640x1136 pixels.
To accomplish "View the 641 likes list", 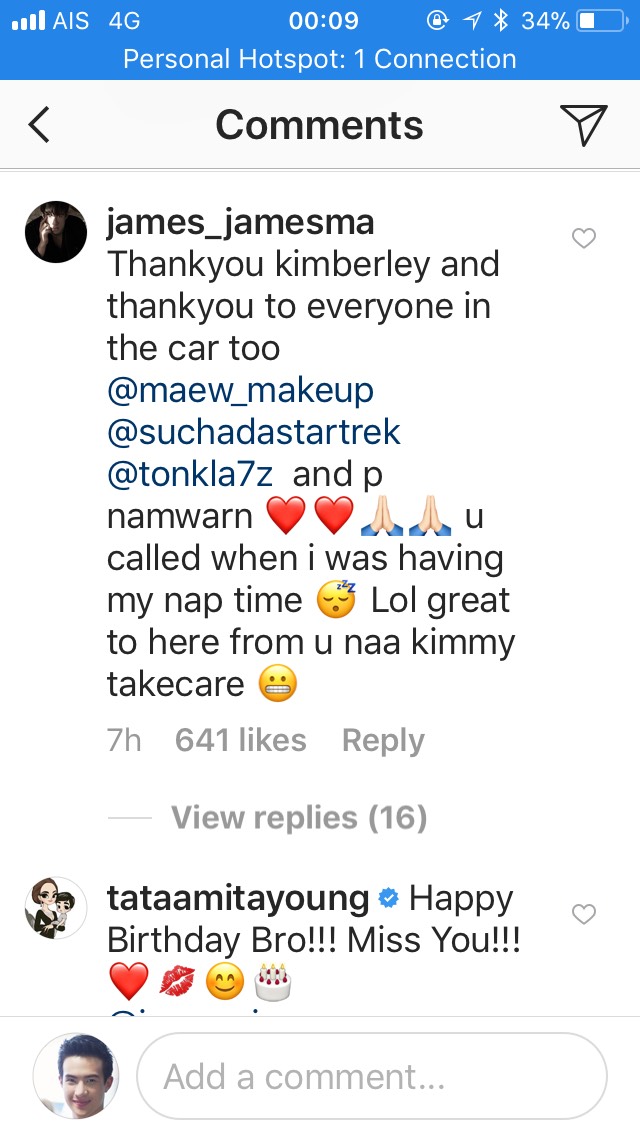I will pos(240,741).
